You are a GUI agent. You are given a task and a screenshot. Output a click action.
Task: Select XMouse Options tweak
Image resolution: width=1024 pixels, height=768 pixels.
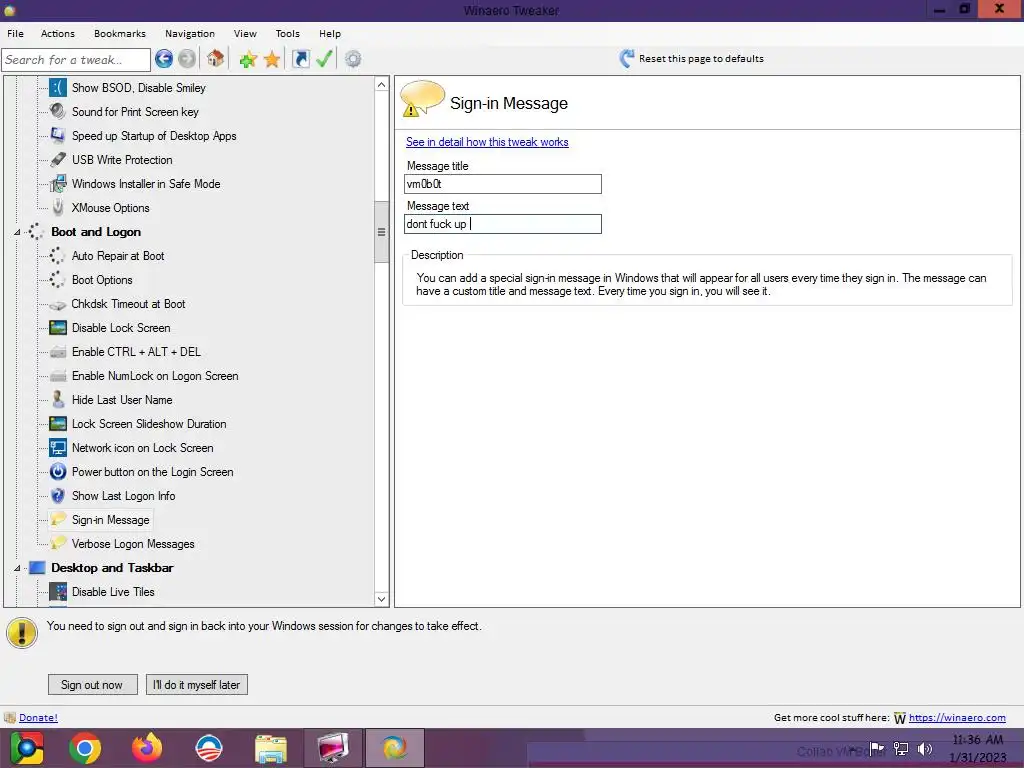click(x=111, y=208)
